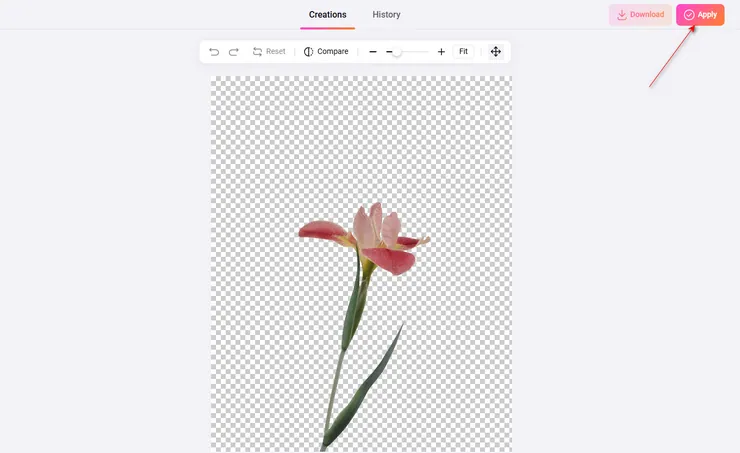
Task: Open the History tab
Action: pos(386,15)
